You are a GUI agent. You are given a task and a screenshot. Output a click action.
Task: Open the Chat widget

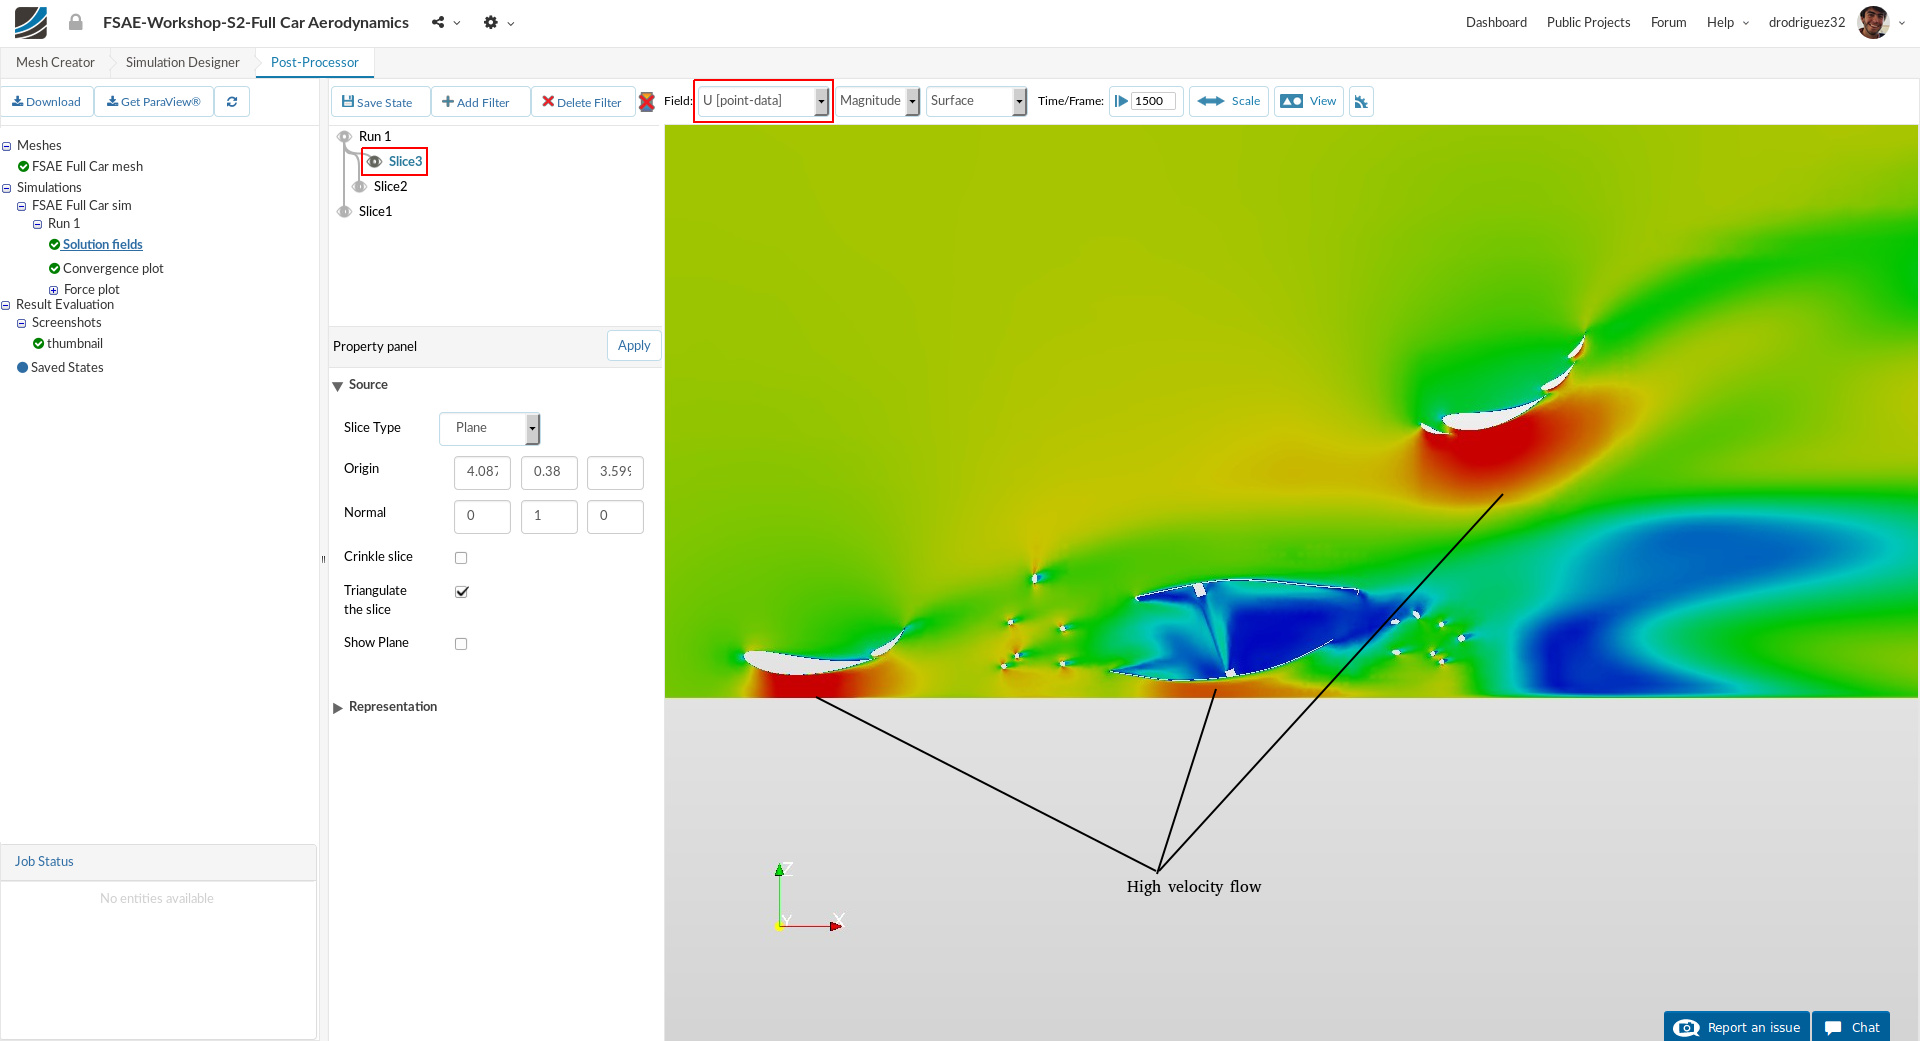click(1851, 1027)
